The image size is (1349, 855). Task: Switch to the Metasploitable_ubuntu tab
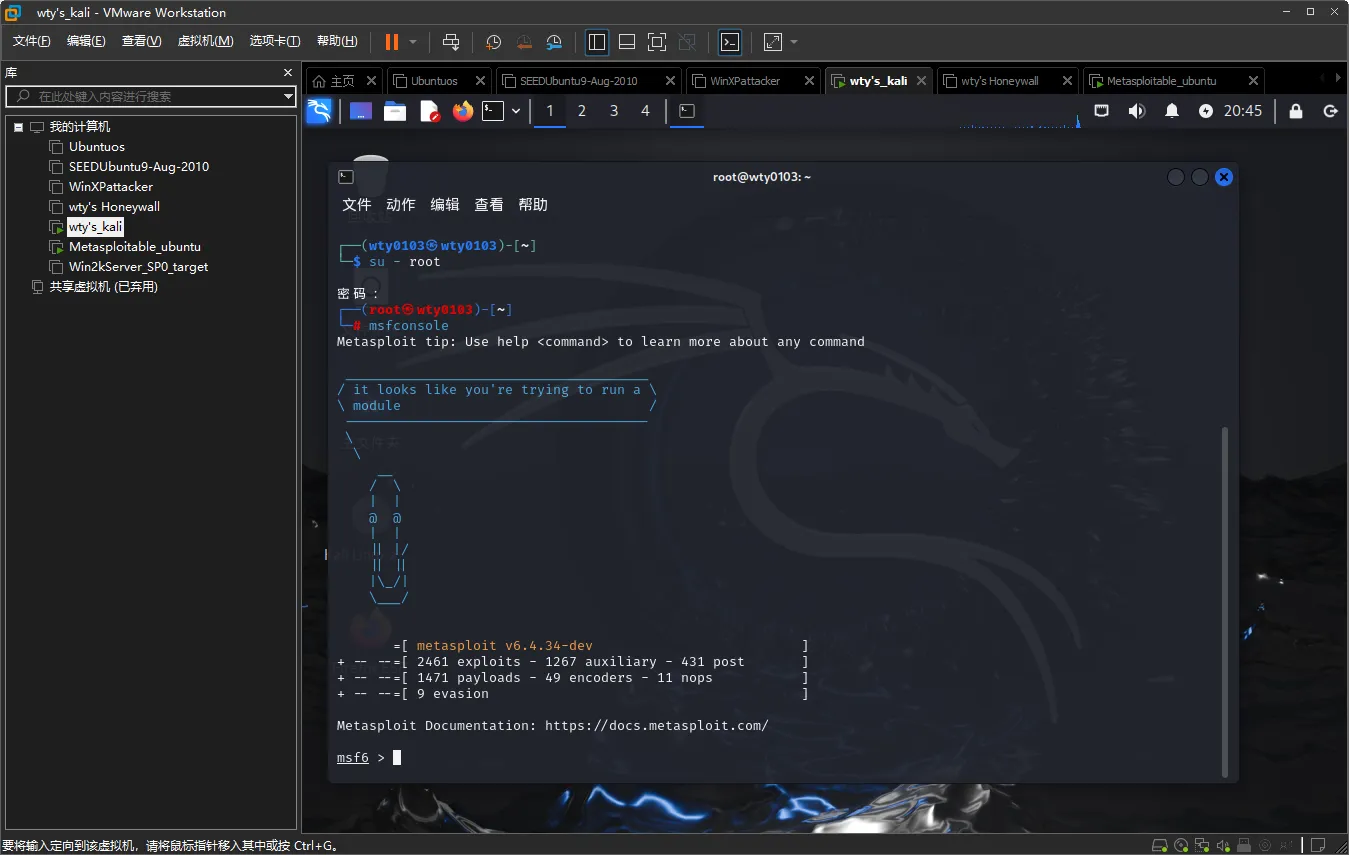point(1161,81)
